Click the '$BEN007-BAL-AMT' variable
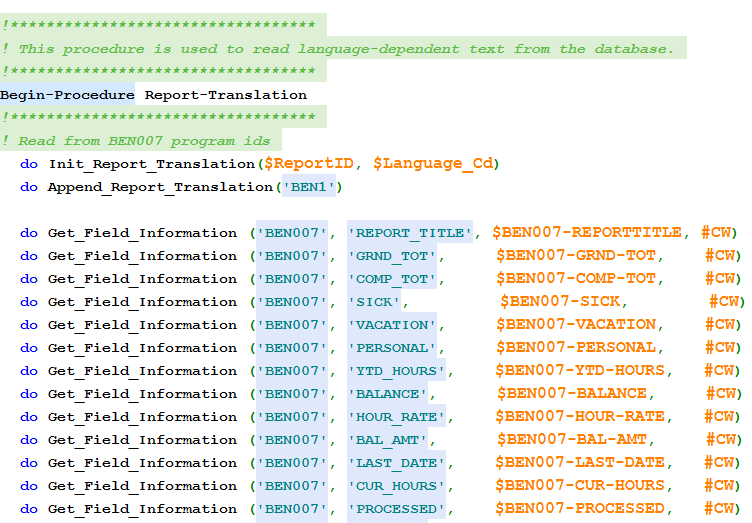 pos(572,440)
